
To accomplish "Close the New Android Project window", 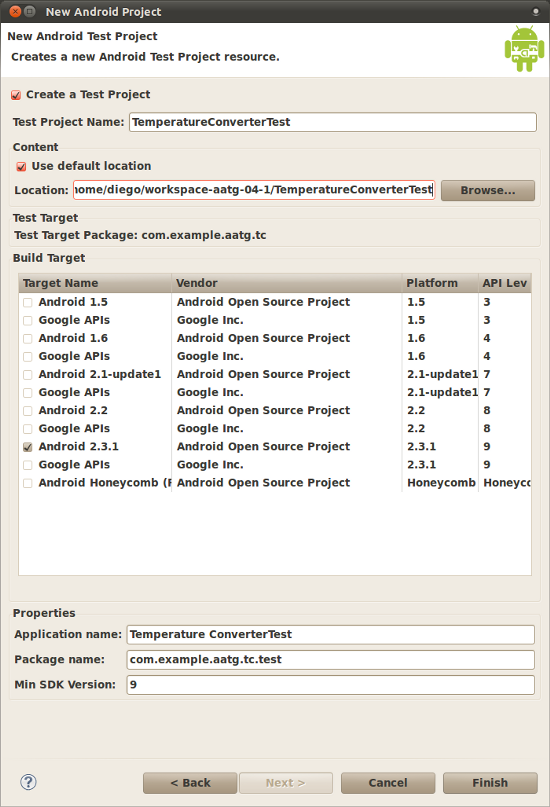I will 15,11.
